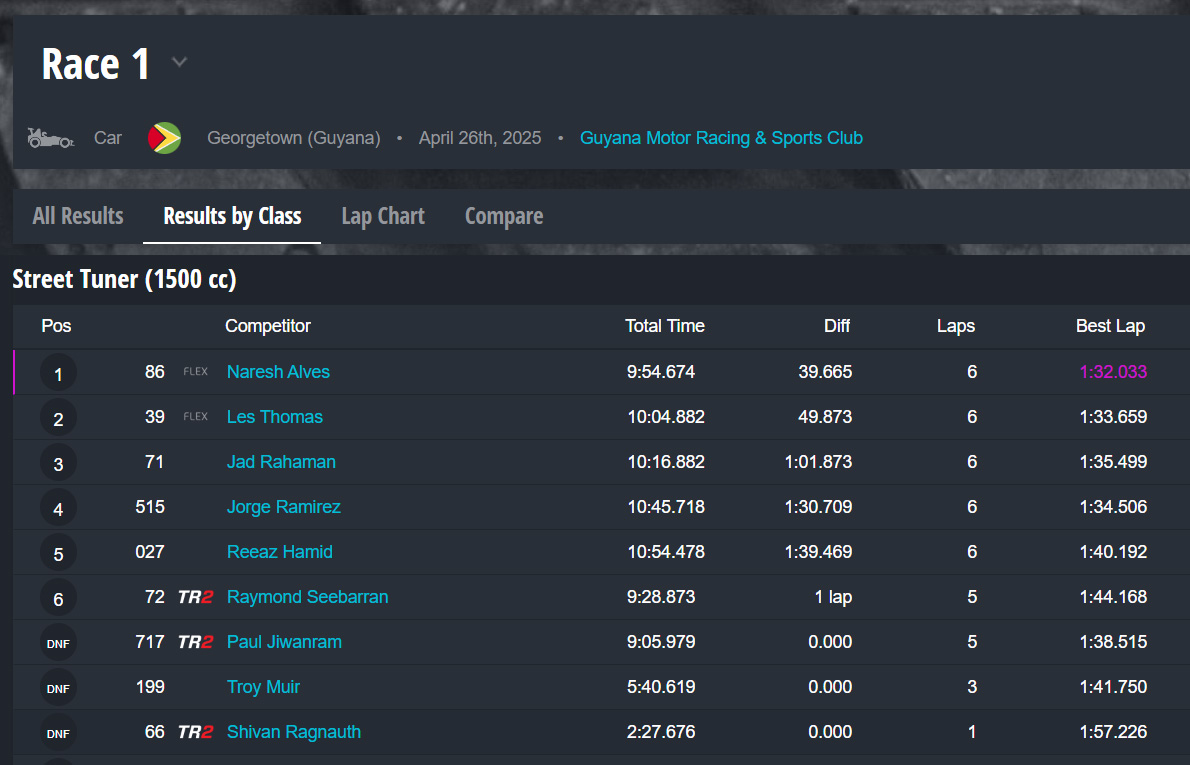This screenshot has height=765, width=1190.
Task: Open the Lap Chart tab
Action: (x=383, y=216)
